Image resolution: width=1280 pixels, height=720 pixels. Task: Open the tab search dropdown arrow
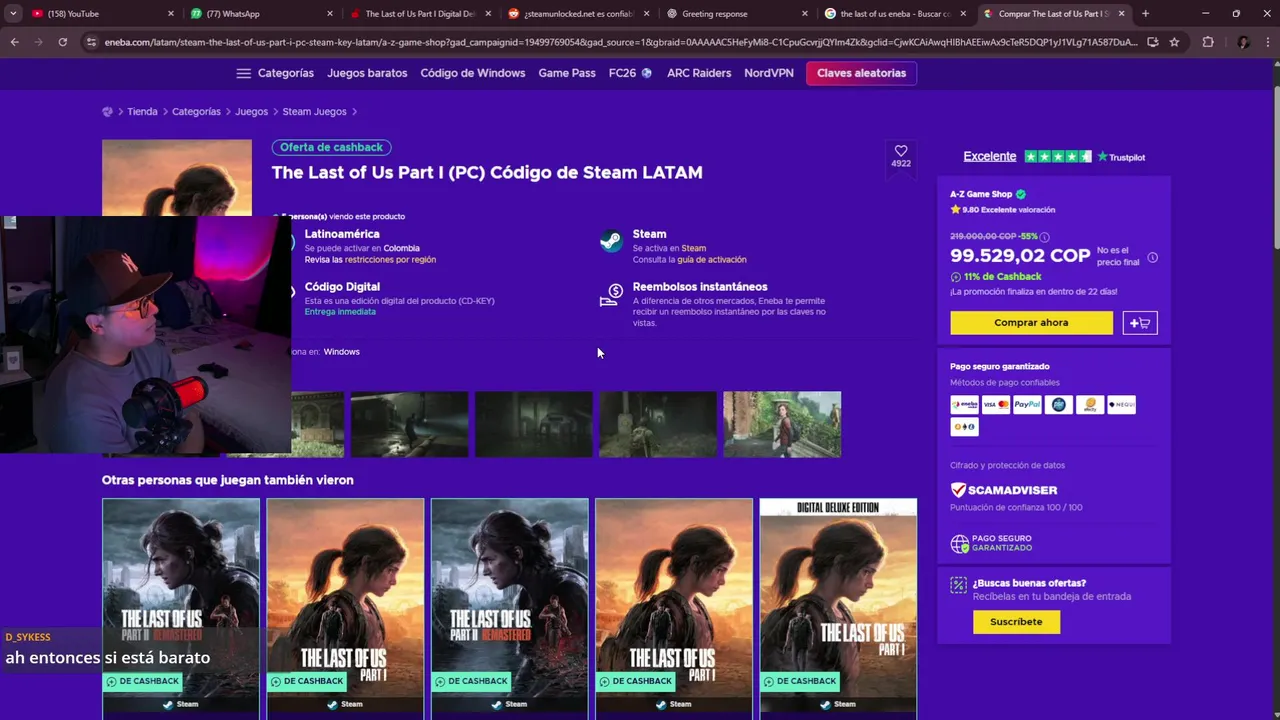tap(13, 14)
